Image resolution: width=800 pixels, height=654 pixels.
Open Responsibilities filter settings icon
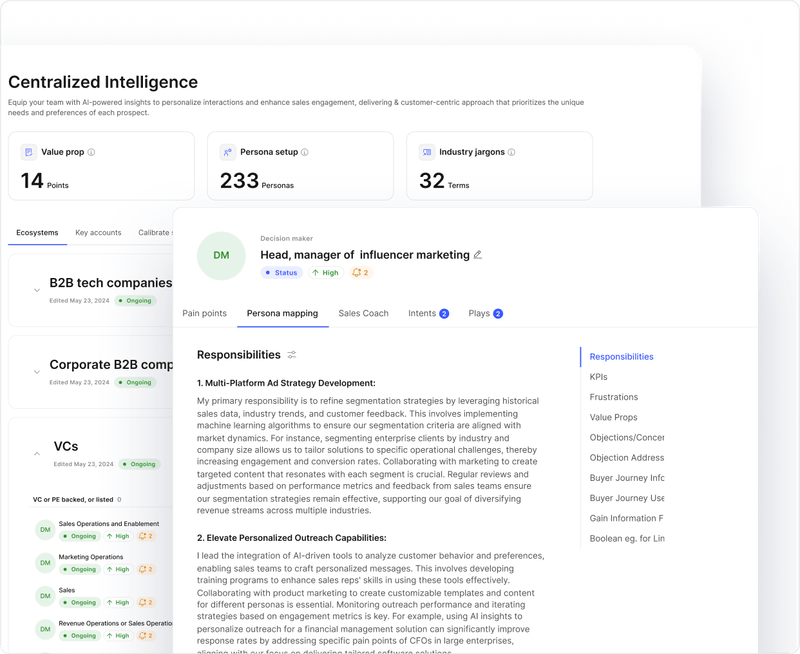pos(292,355)
